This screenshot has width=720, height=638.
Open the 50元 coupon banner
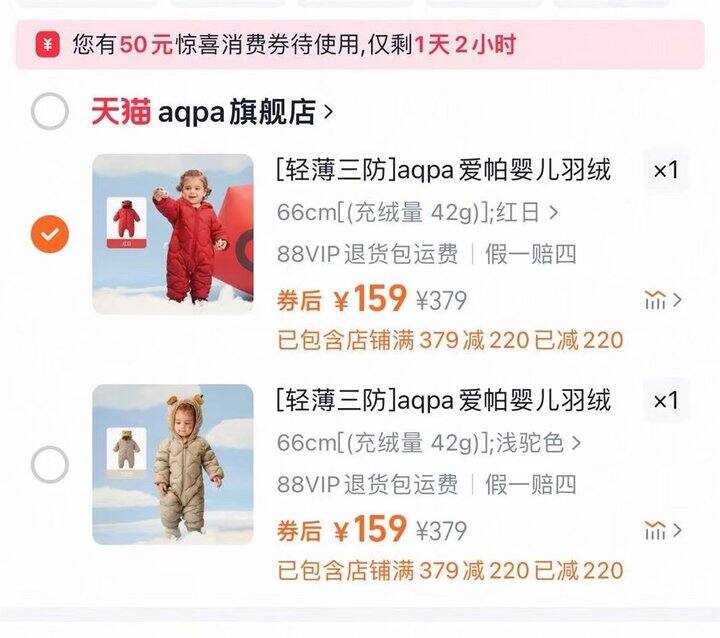point(360,45)
